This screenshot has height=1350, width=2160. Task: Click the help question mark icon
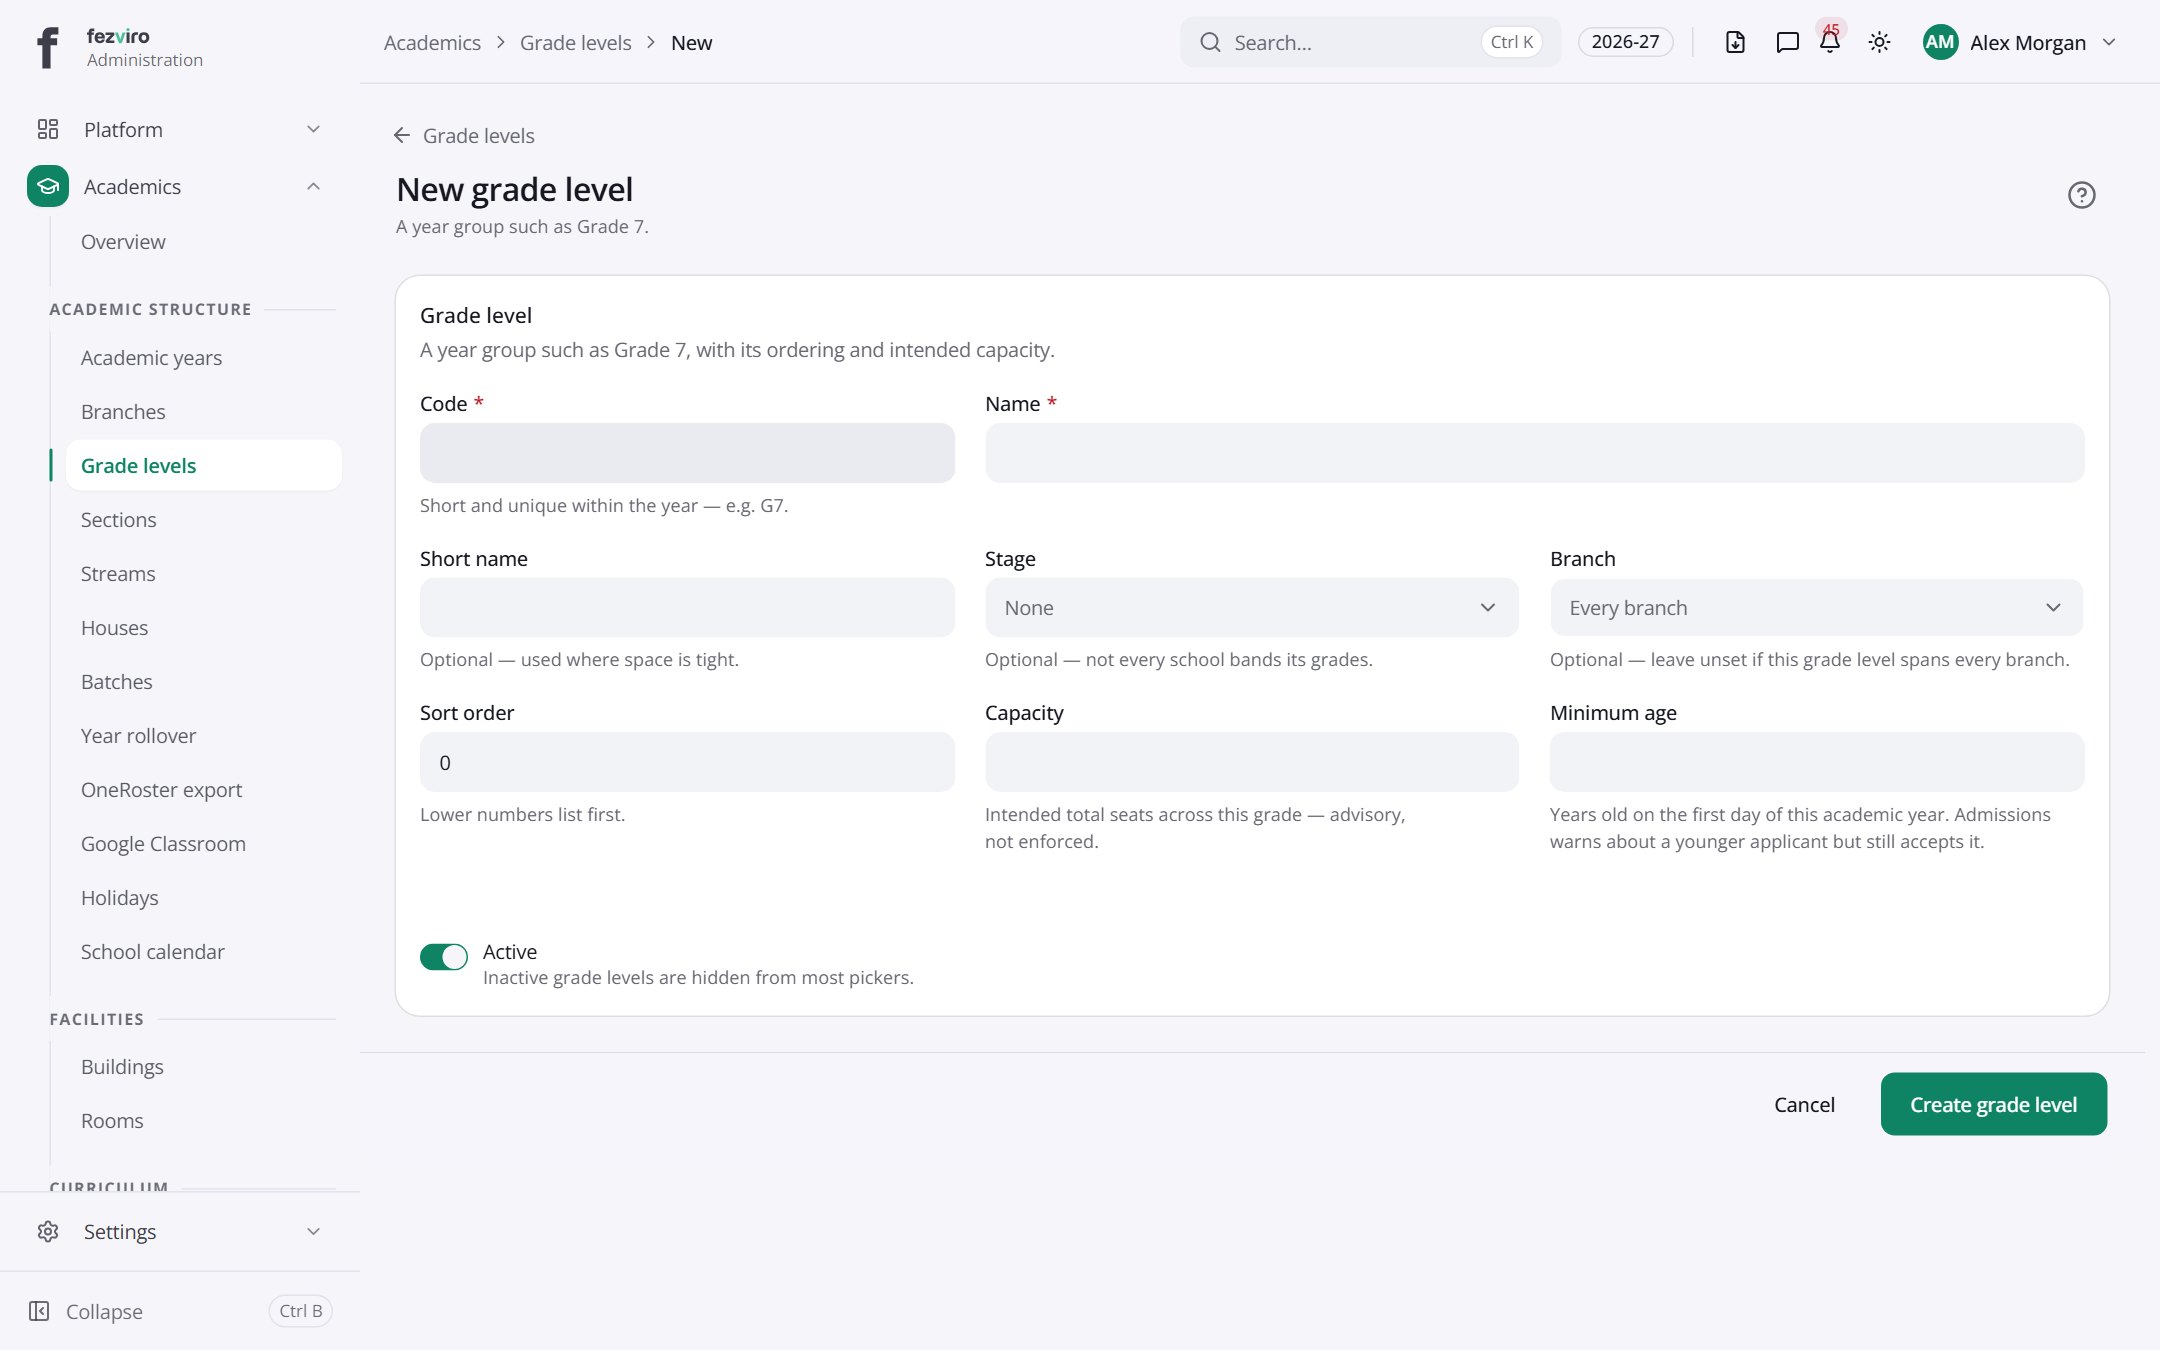(2081, 195)
